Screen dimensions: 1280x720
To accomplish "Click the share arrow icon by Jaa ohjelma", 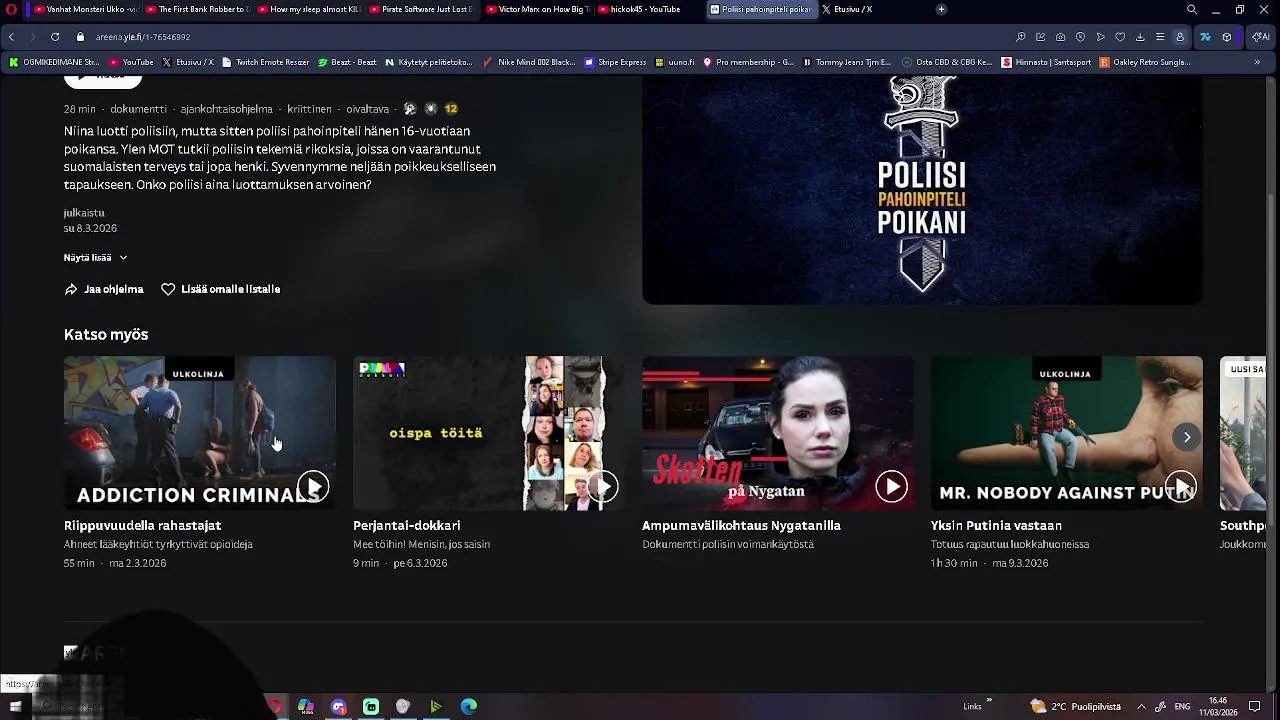I will point(71,289).
